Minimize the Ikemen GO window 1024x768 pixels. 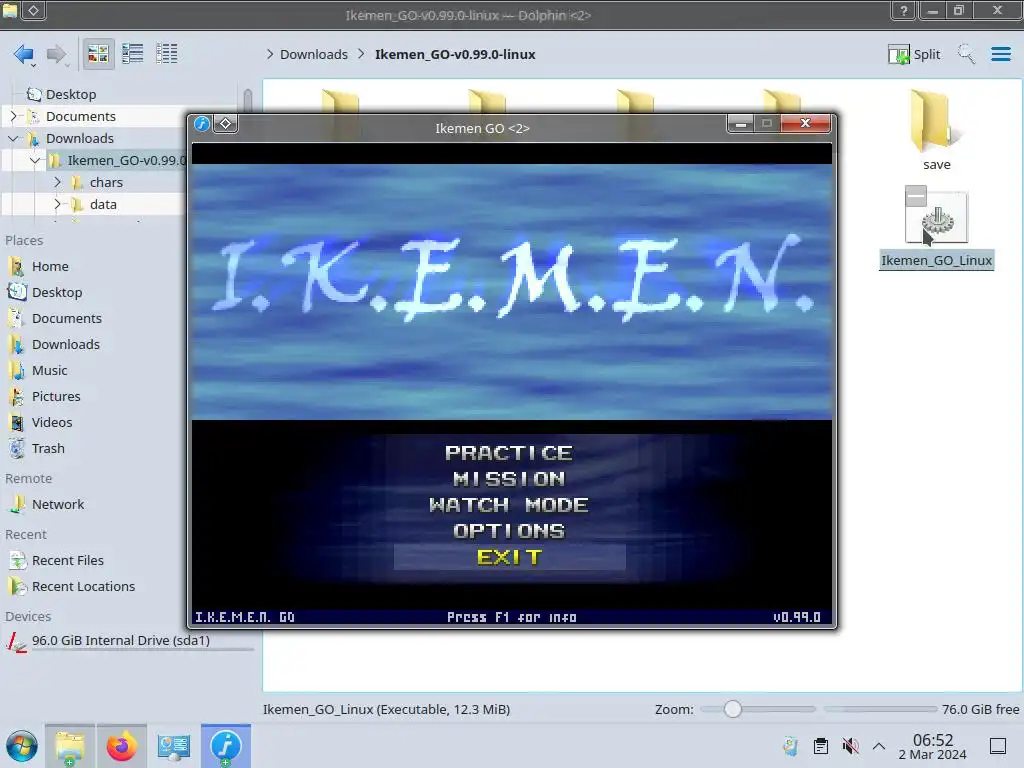coord(740,123)
